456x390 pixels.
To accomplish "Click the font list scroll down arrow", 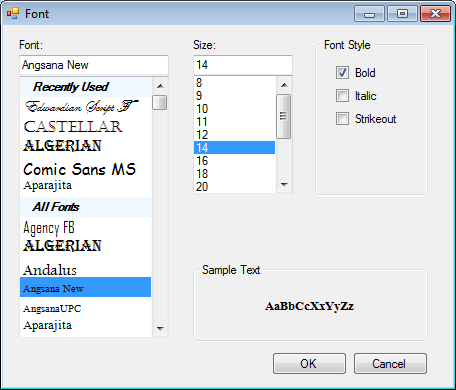I will [160, 328].
